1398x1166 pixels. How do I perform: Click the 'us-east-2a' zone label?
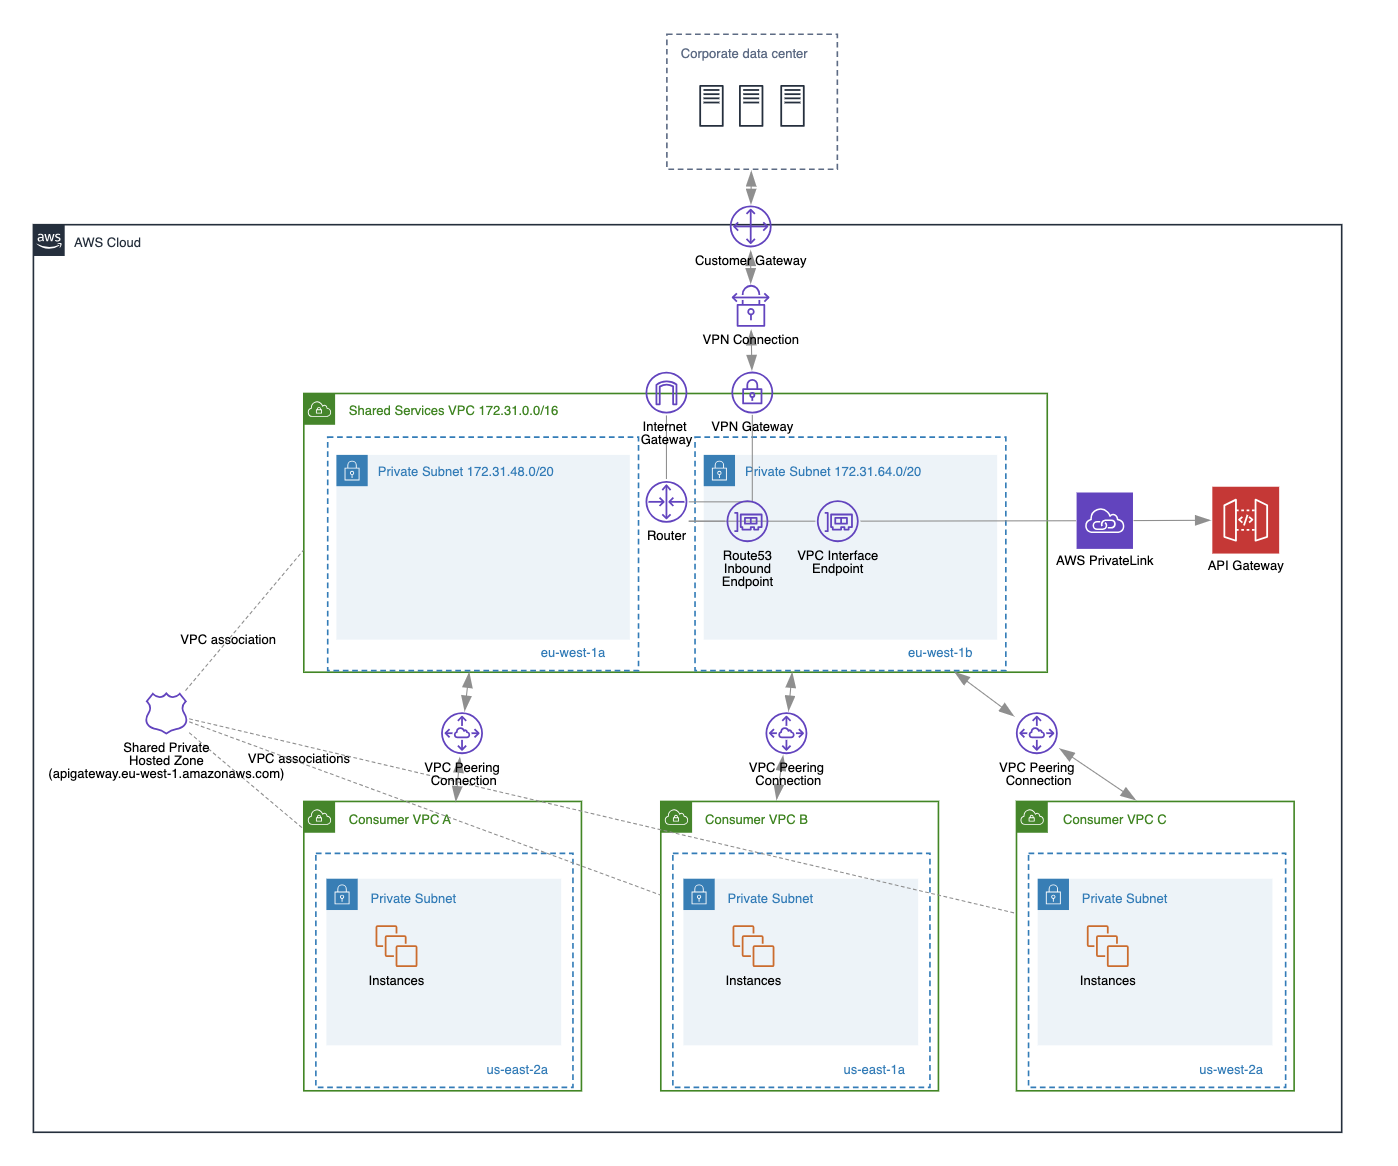517,1069
